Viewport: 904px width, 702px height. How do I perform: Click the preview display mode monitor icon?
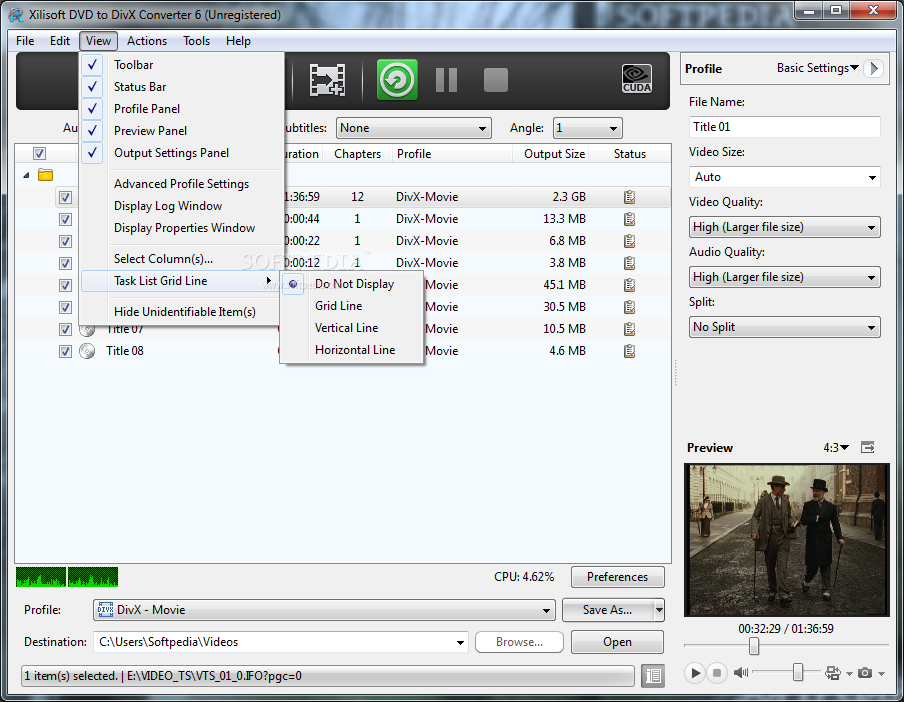[x=833, y=673]
